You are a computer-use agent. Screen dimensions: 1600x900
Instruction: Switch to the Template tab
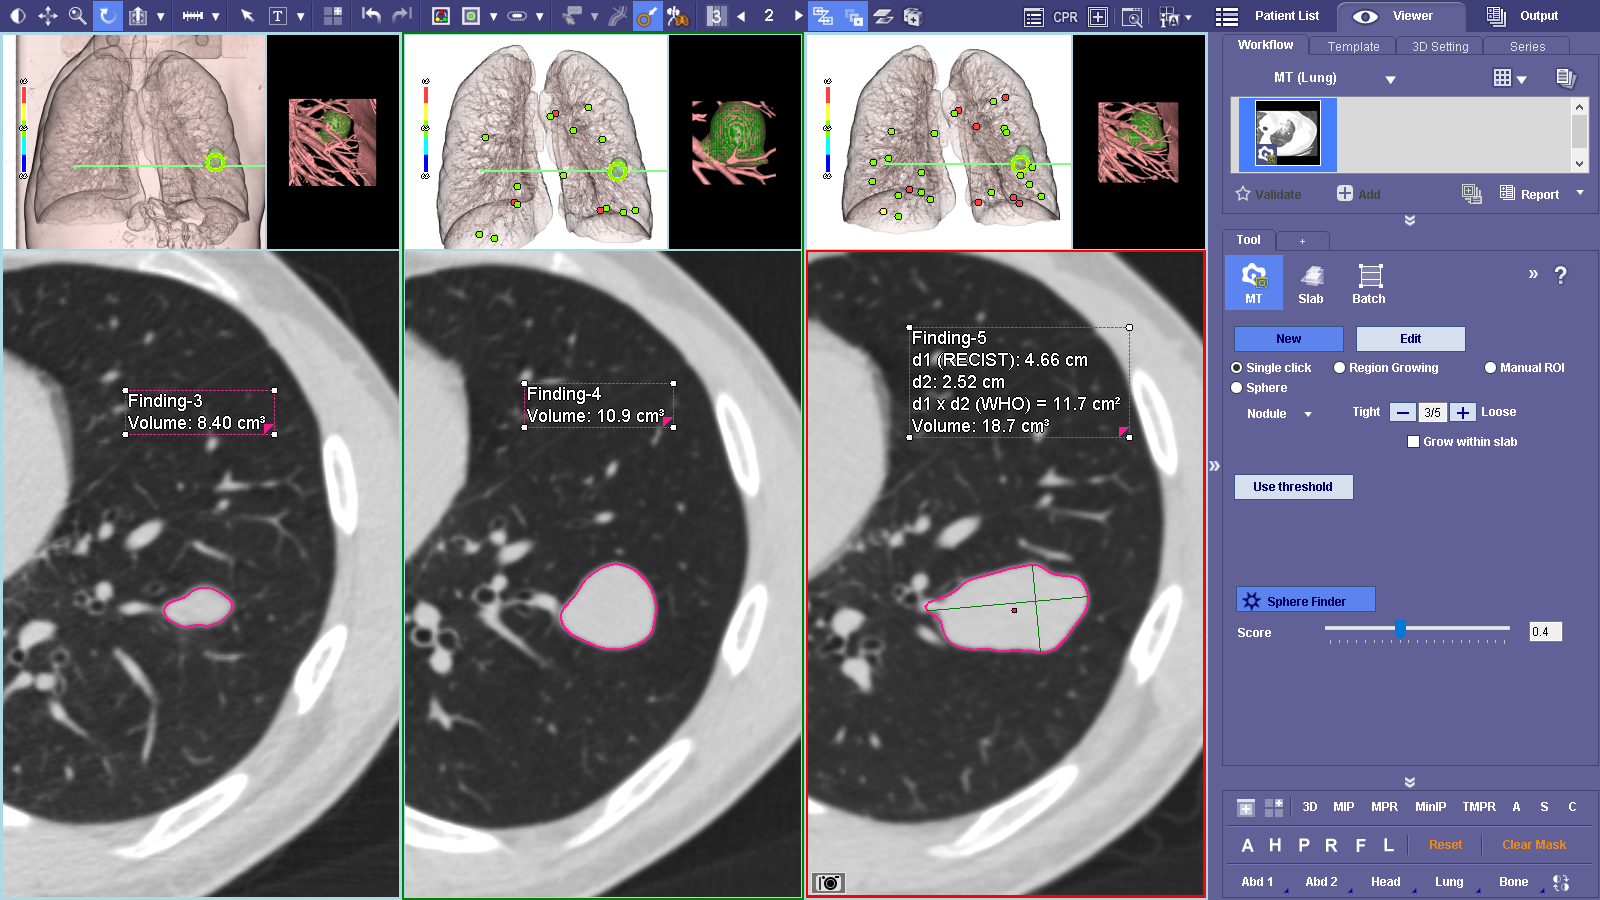pyautogui.click(x=1353, y=47)
